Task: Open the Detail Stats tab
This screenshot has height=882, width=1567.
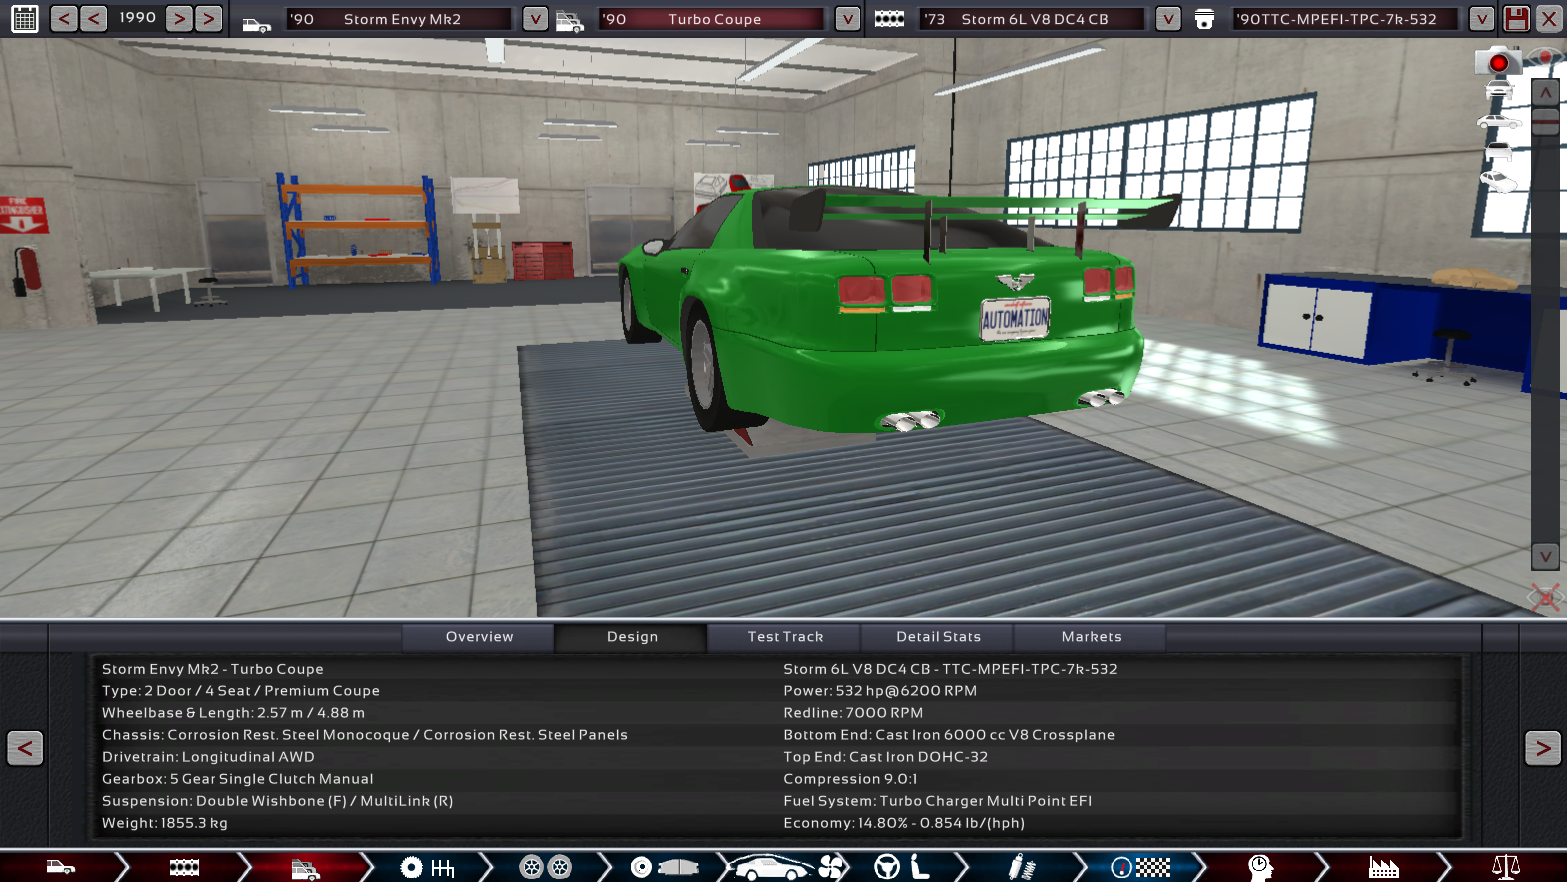Action: click(x=938, y=637)
